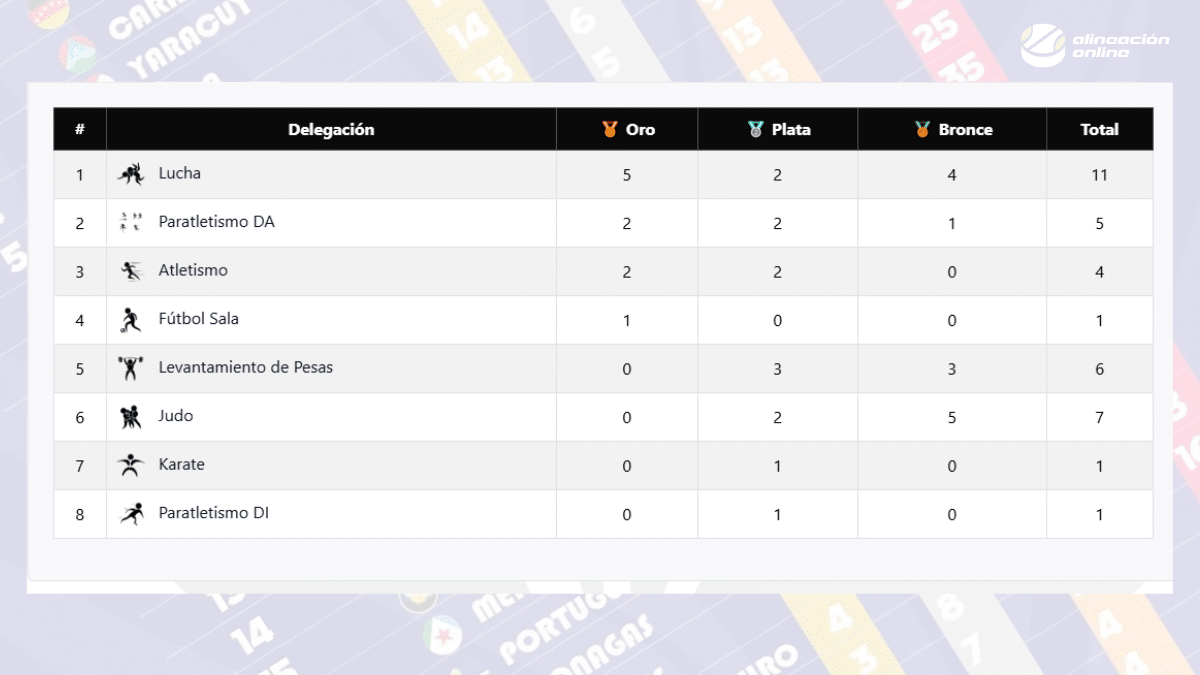Viewport: 1200px width, 675px height.
Task: Click the weightlifter icon for Levantamiento de Pesas
Action: point(131,368)
